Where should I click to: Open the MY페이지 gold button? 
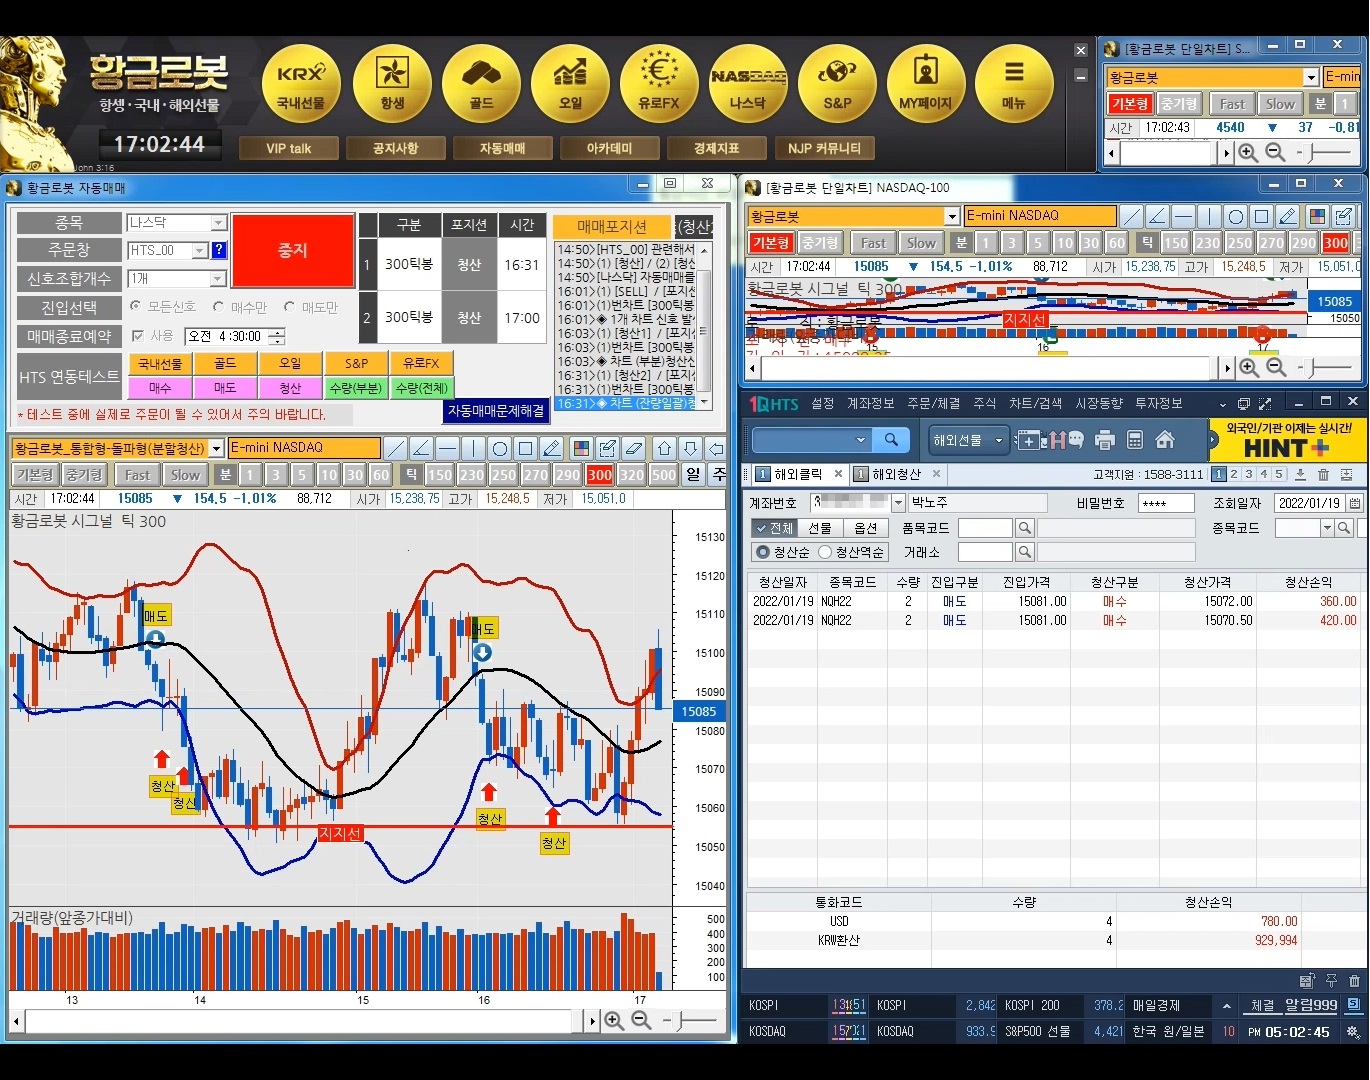coord(926,84)
